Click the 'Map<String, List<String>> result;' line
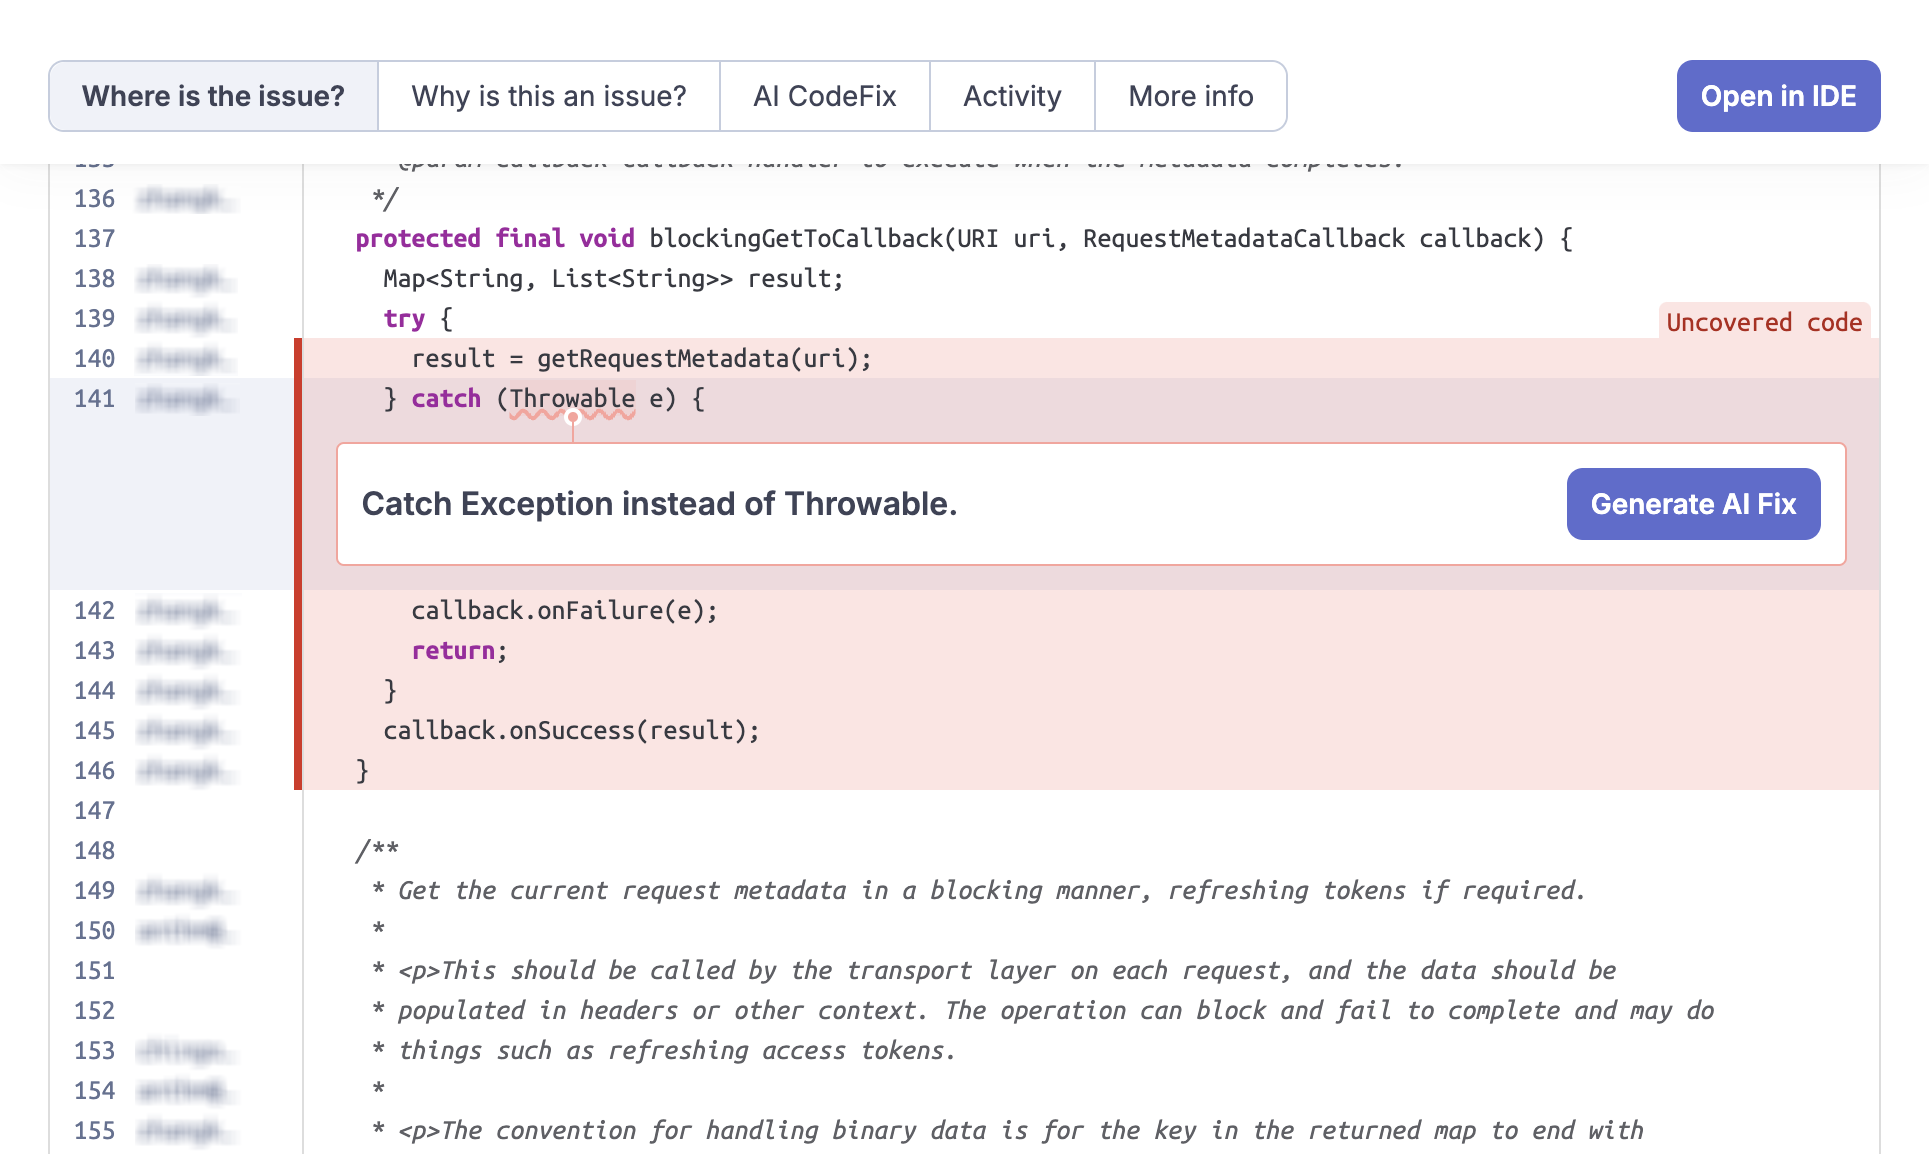1929x1154 pixels. (613, 279)
